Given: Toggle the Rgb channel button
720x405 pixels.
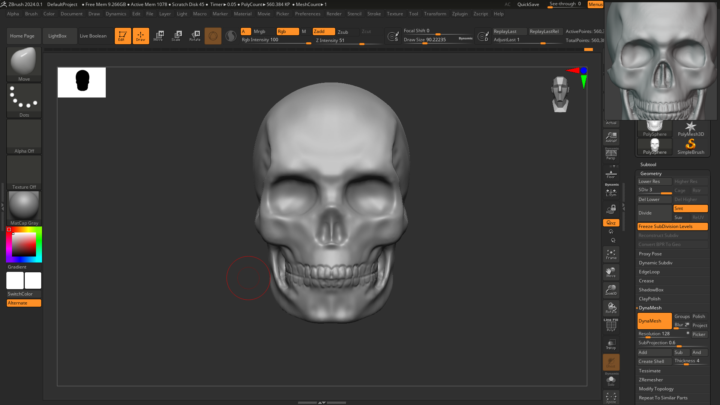Looking at the screenshot, I should [x=287, y=32].
